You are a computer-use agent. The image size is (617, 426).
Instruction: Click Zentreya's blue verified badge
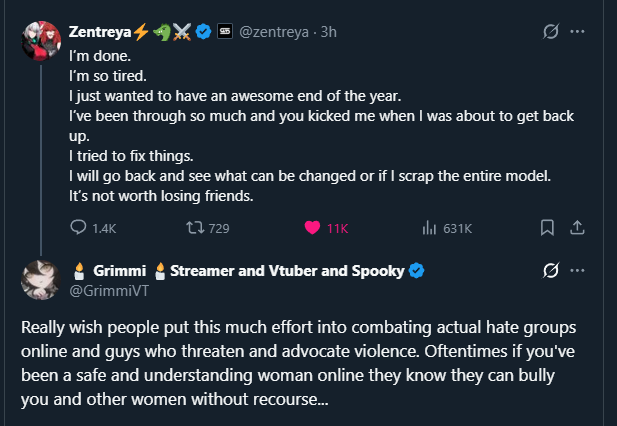pos(204,32)
